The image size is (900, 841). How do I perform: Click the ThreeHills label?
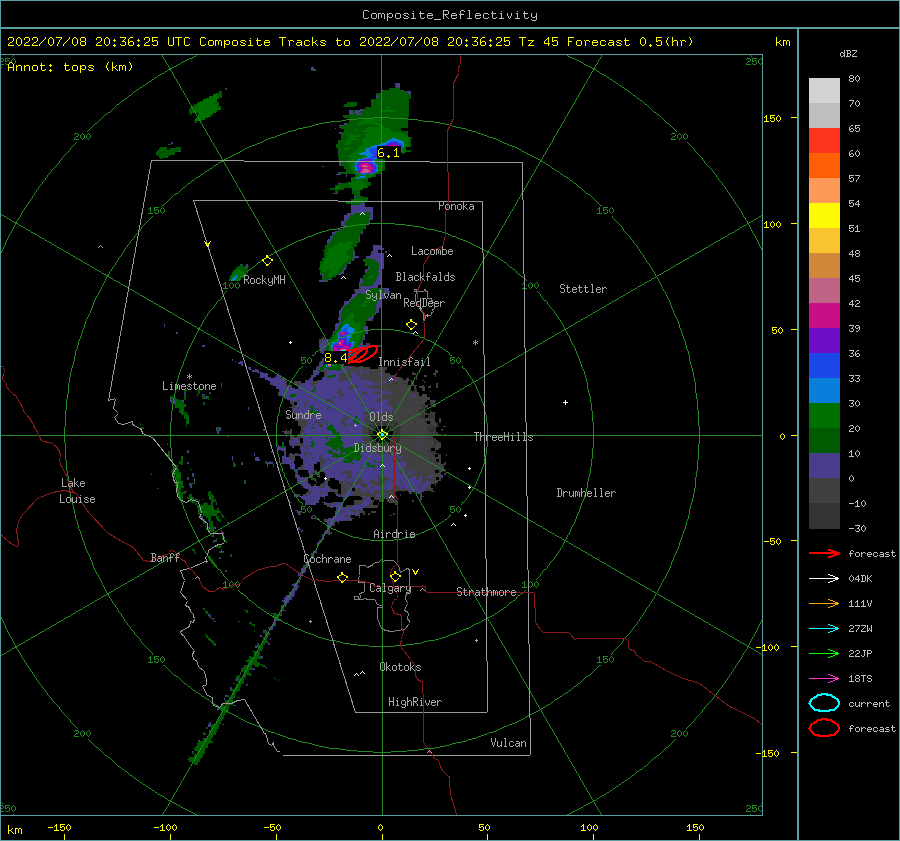(x=503, y=437)
